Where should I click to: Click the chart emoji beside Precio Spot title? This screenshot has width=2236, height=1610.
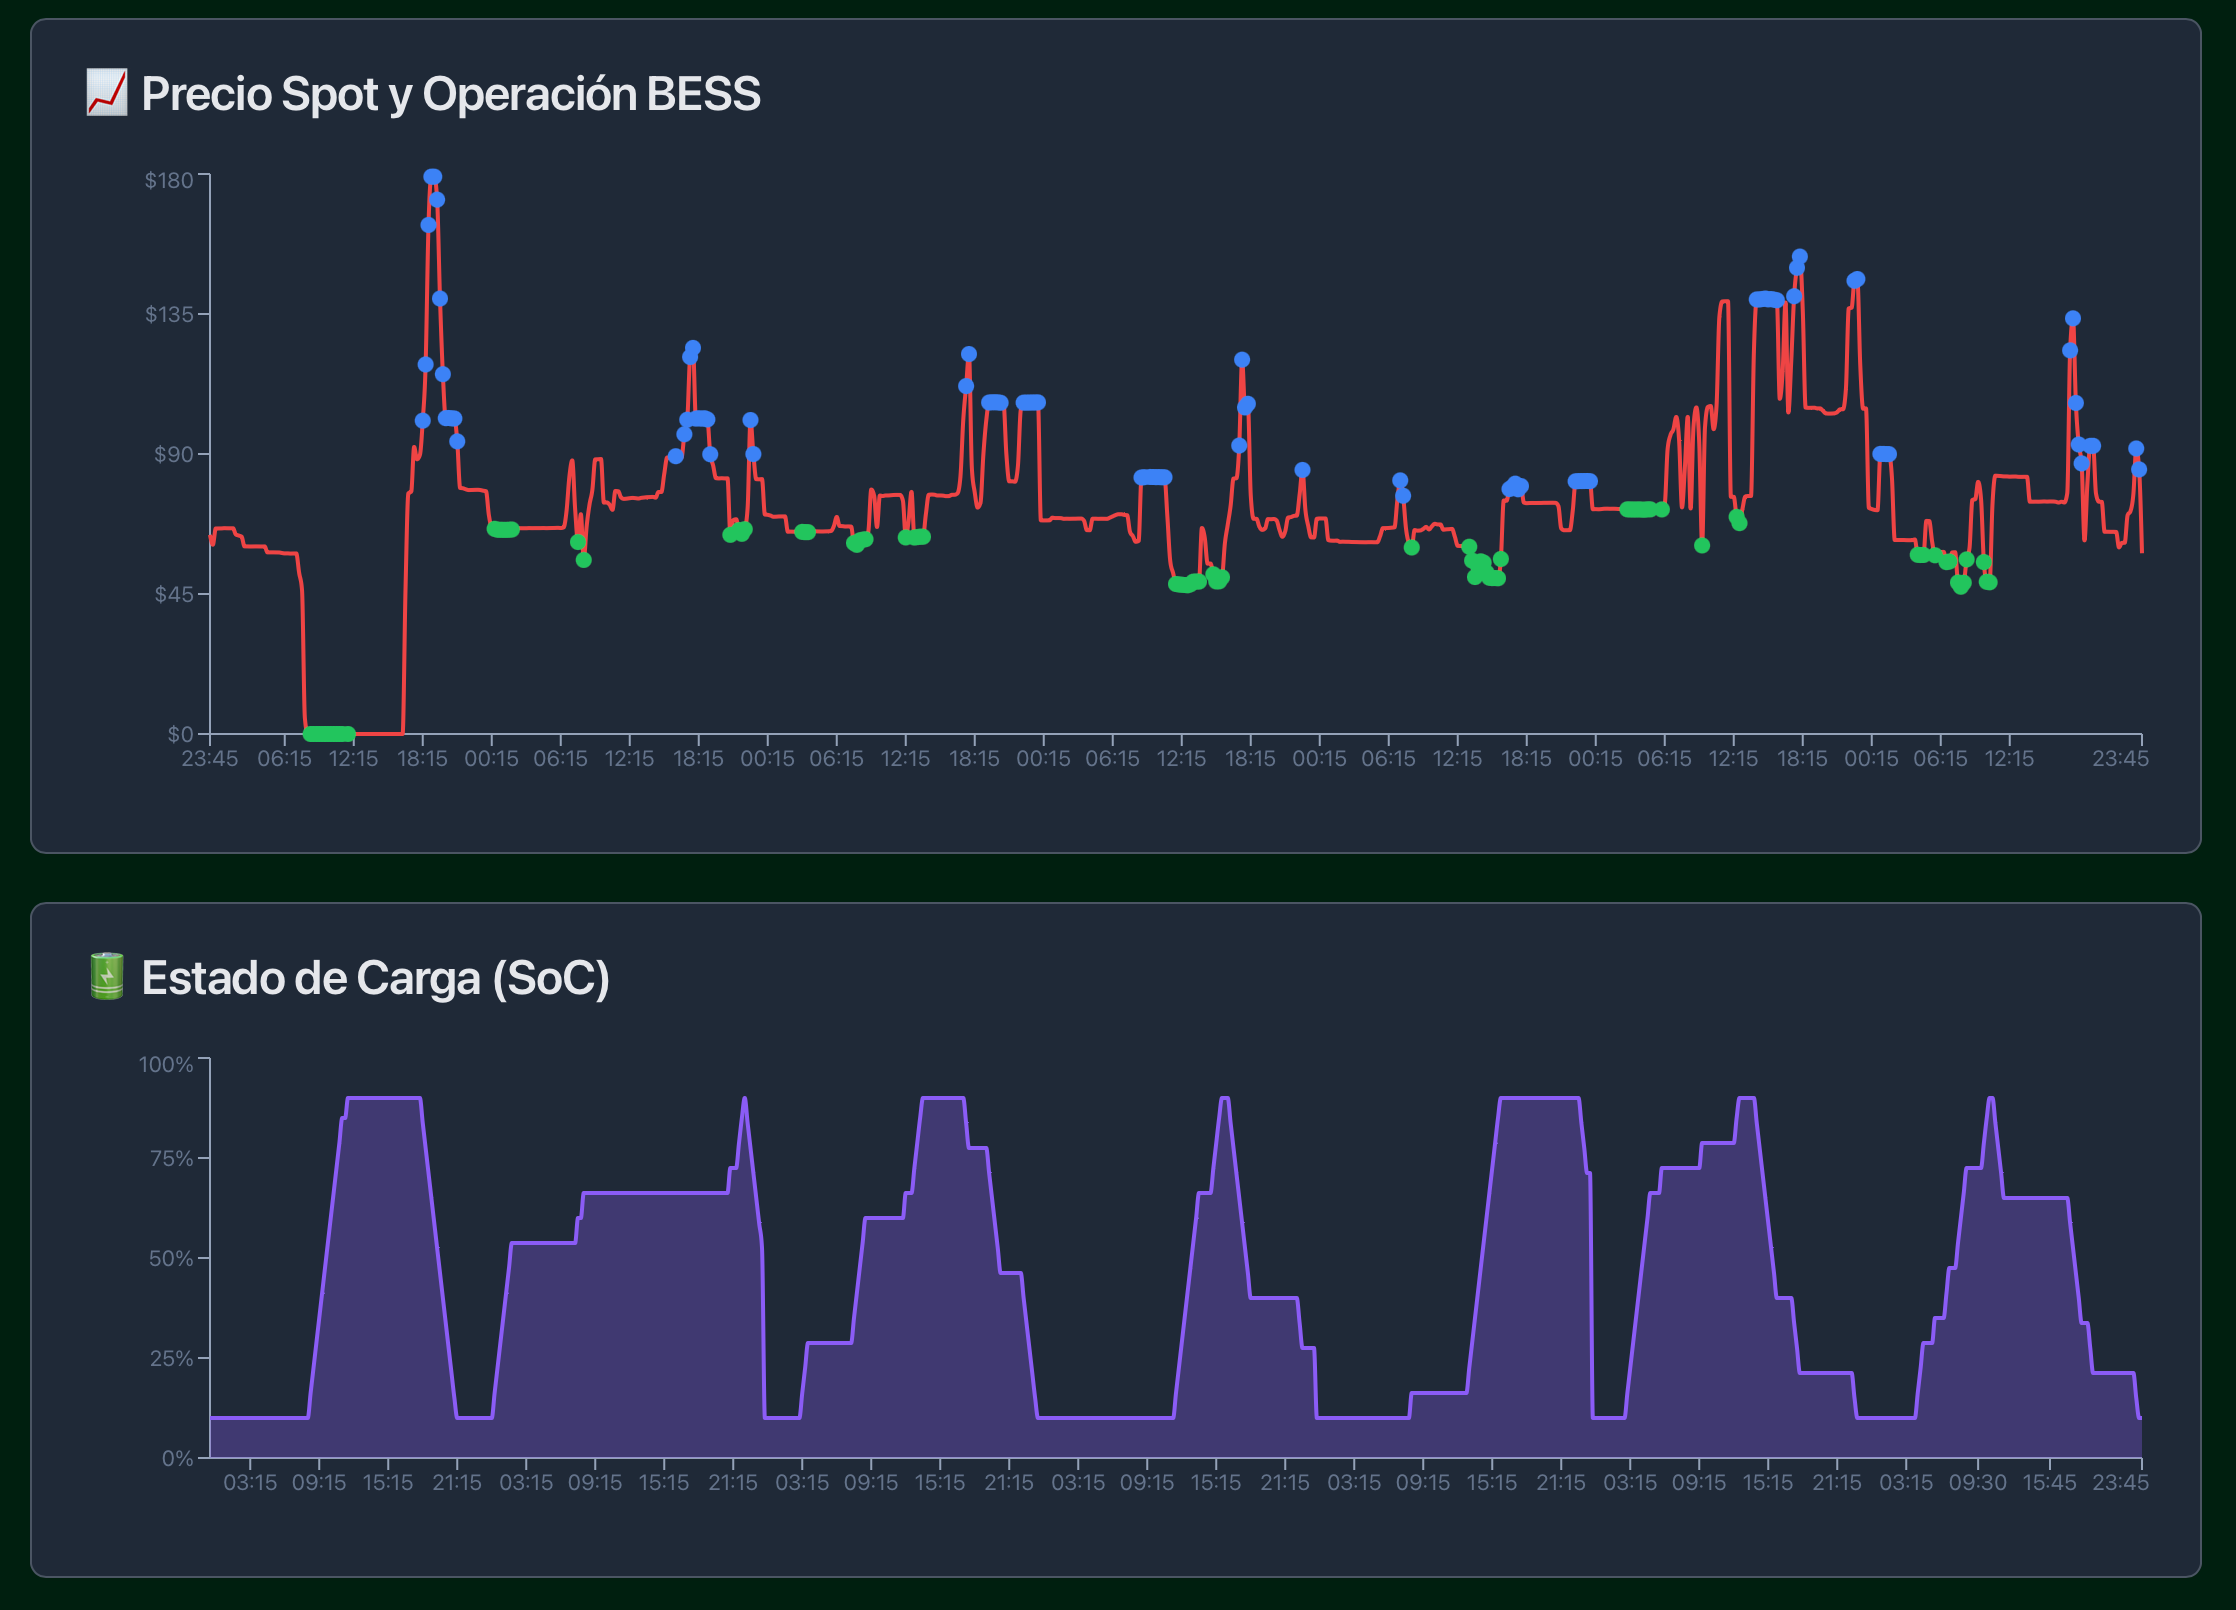106,93
